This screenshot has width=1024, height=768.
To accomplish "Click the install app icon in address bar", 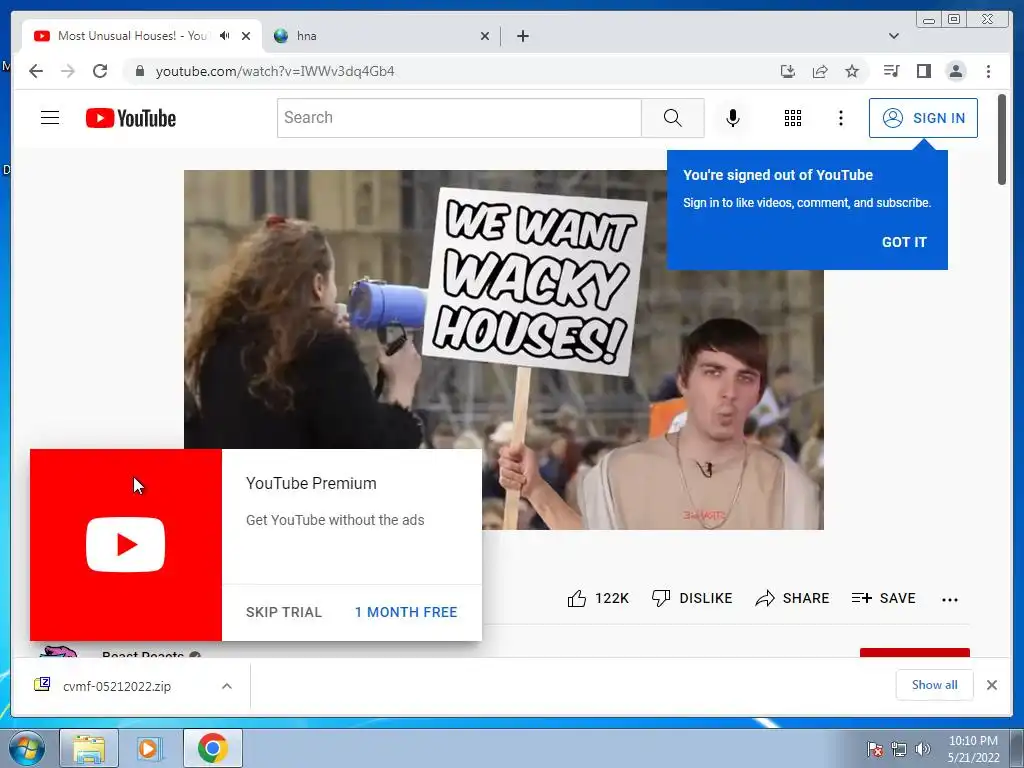I will [788, 71].
